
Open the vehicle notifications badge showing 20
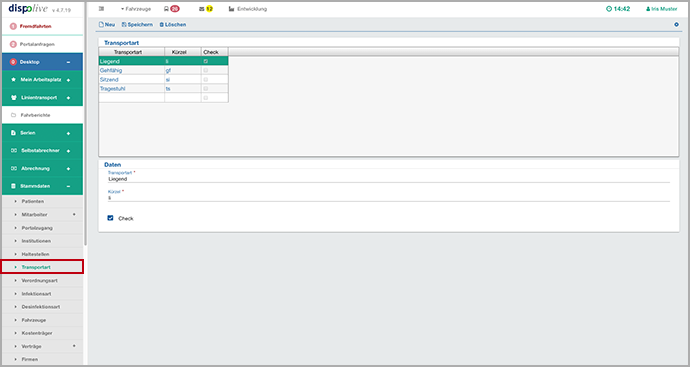coord(175,9)
